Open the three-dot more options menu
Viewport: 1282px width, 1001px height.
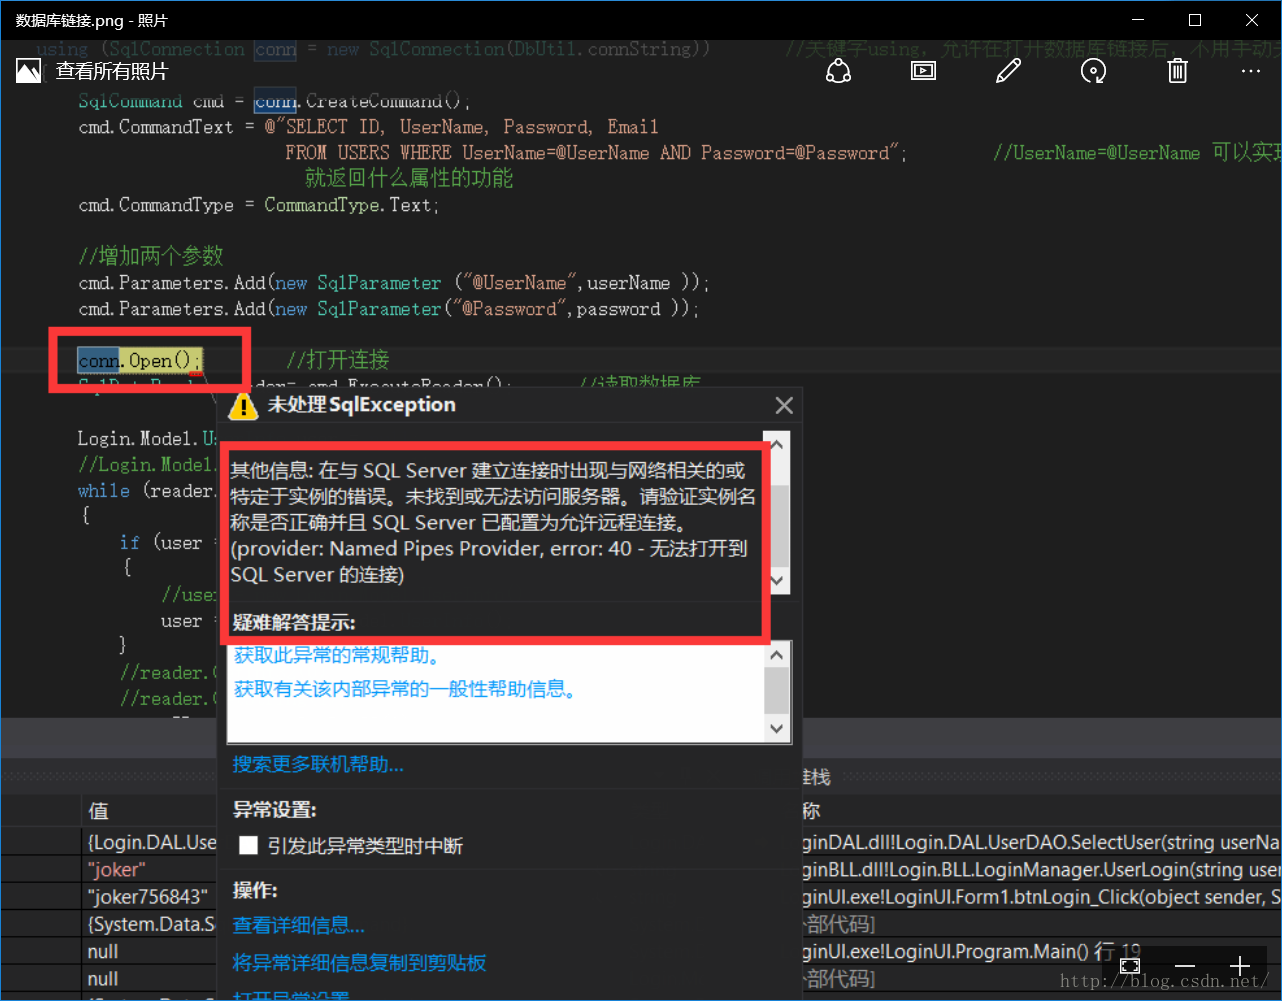coord(1251,71)
